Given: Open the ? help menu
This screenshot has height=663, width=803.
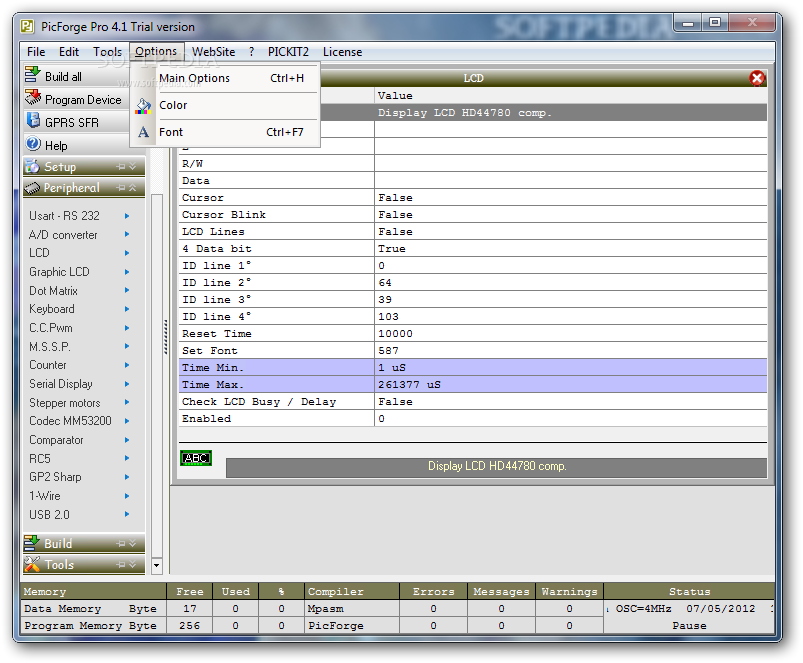Looking at the screenshot, I should [x=251, y=52].
